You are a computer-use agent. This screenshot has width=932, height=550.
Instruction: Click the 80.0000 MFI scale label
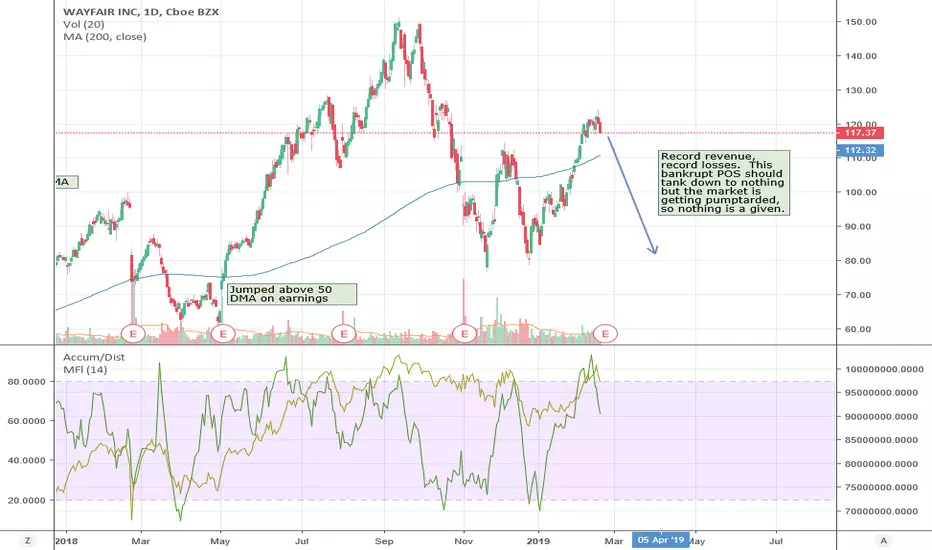pos(27,382)
